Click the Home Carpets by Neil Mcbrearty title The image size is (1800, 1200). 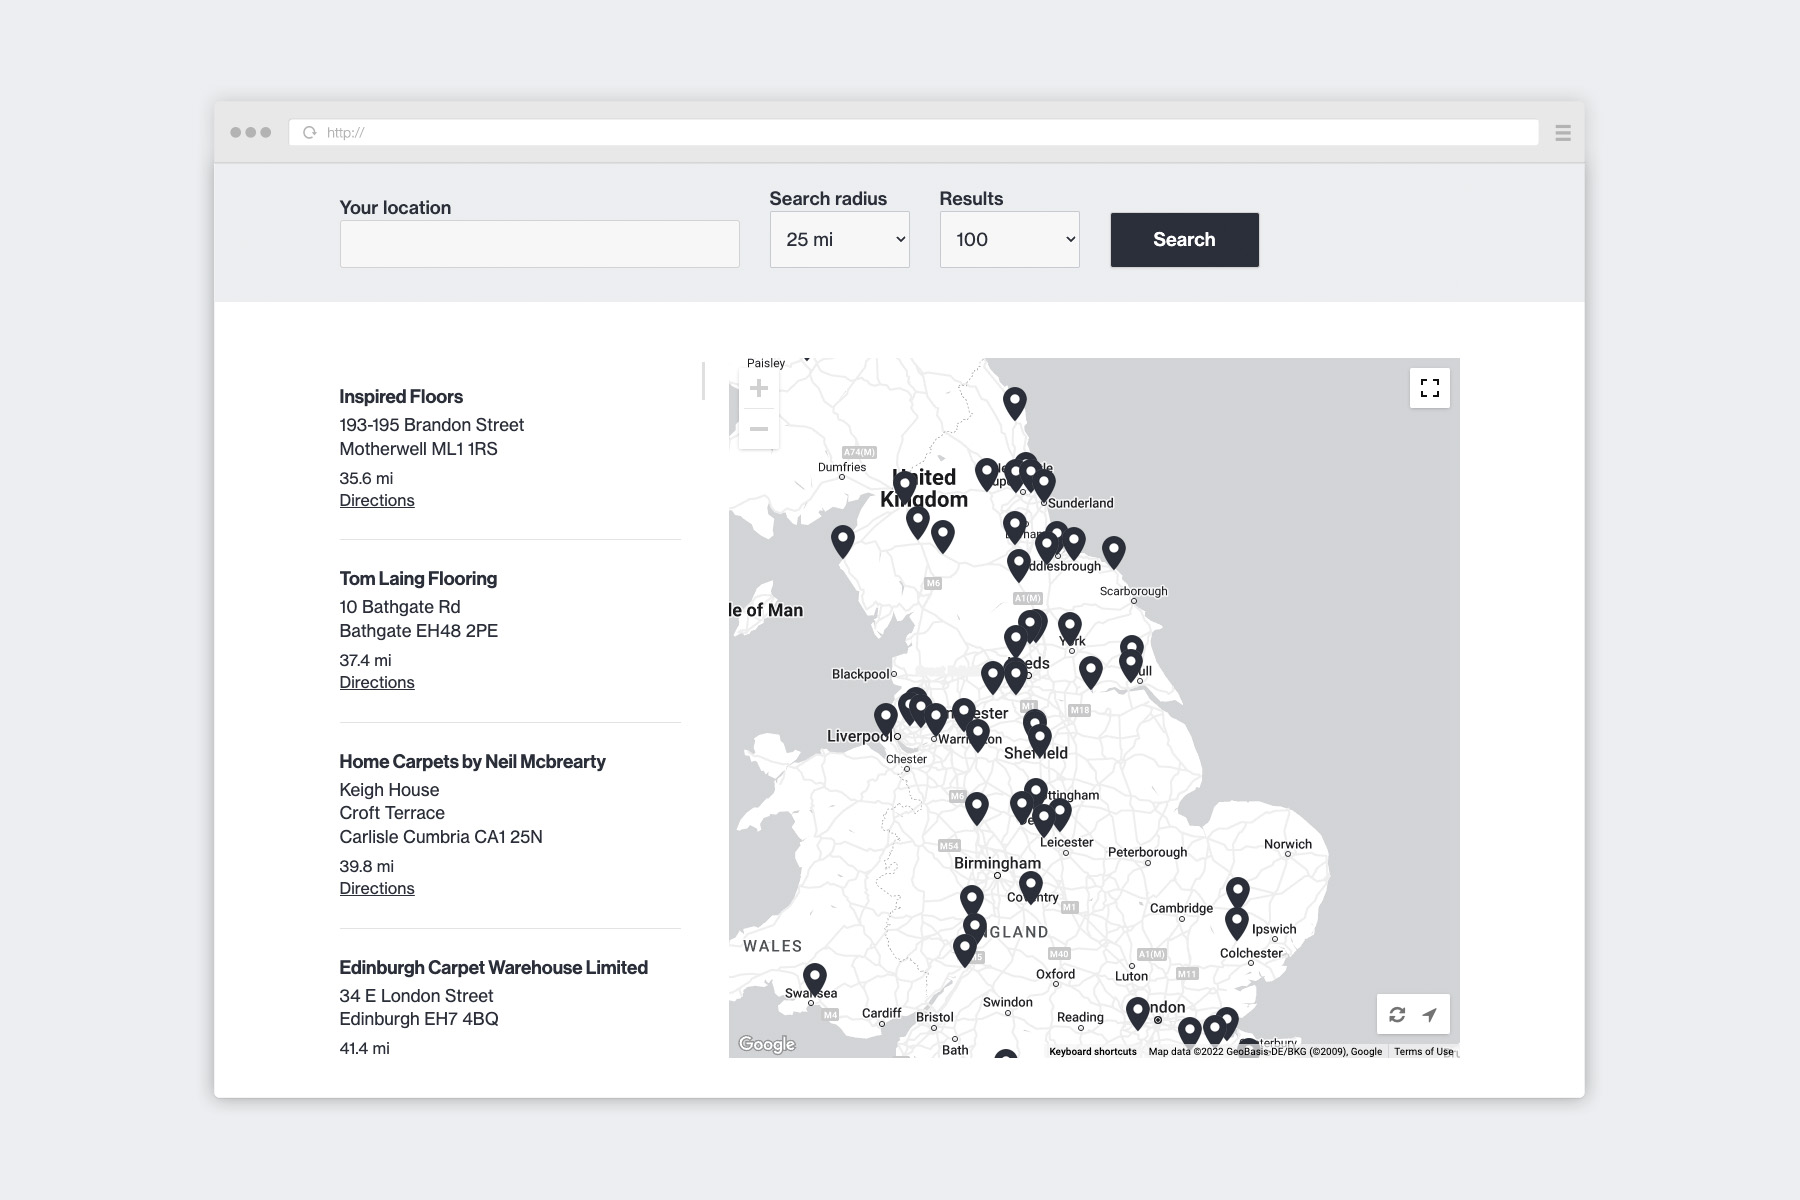click(x=472, y=762)
